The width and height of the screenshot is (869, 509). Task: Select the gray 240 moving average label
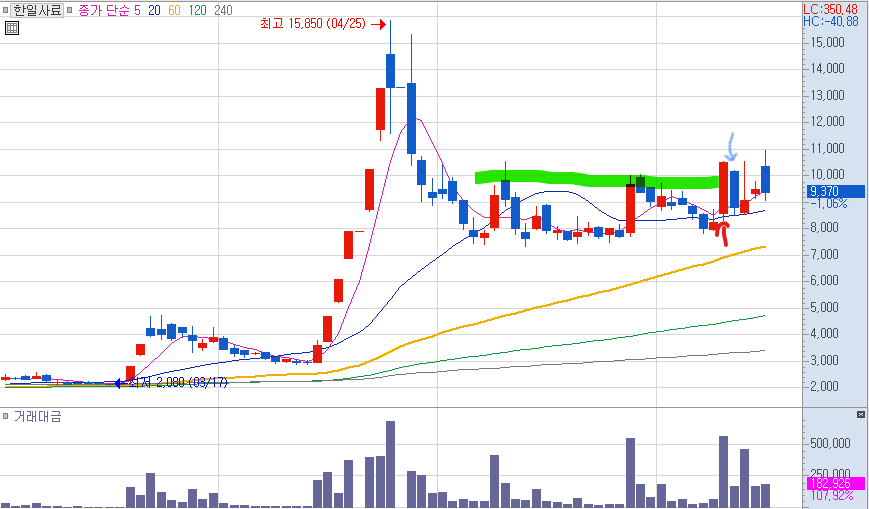point(223,10)
